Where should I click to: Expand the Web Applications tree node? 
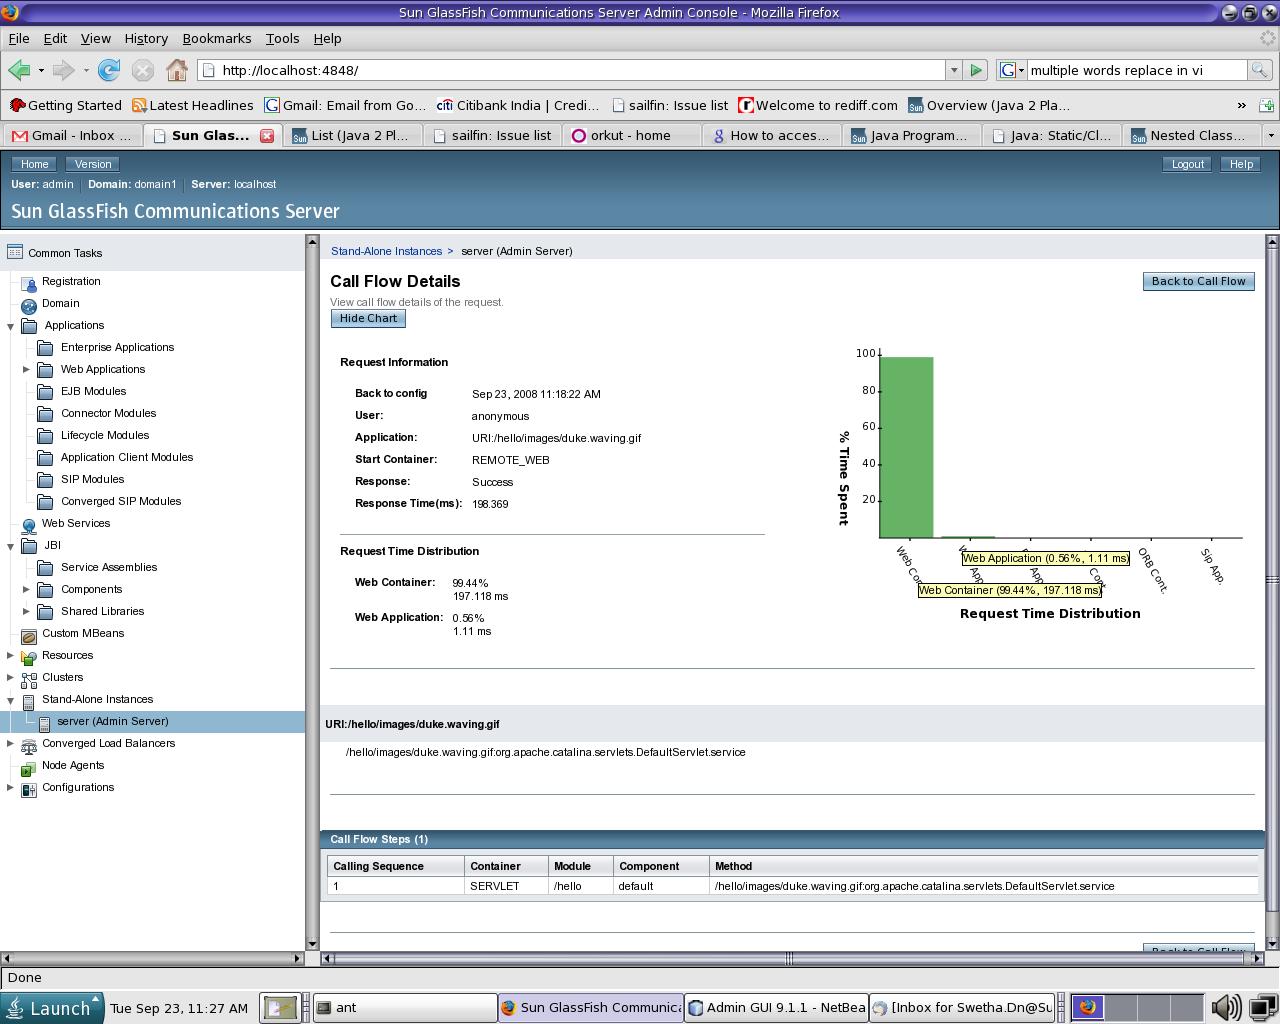[26, 369]
